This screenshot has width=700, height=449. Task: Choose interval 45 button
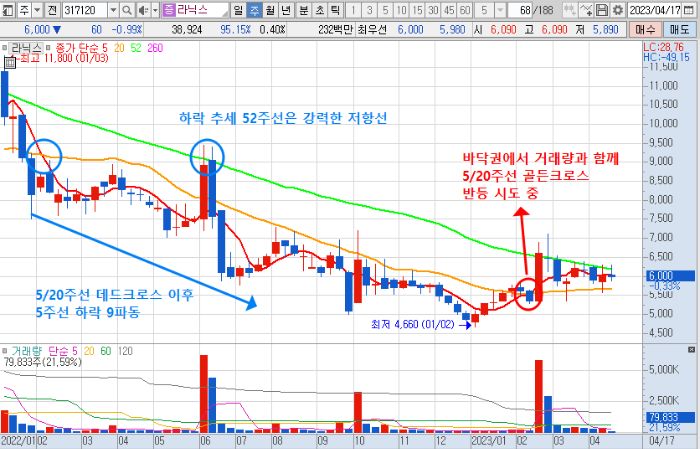[449, 9]
